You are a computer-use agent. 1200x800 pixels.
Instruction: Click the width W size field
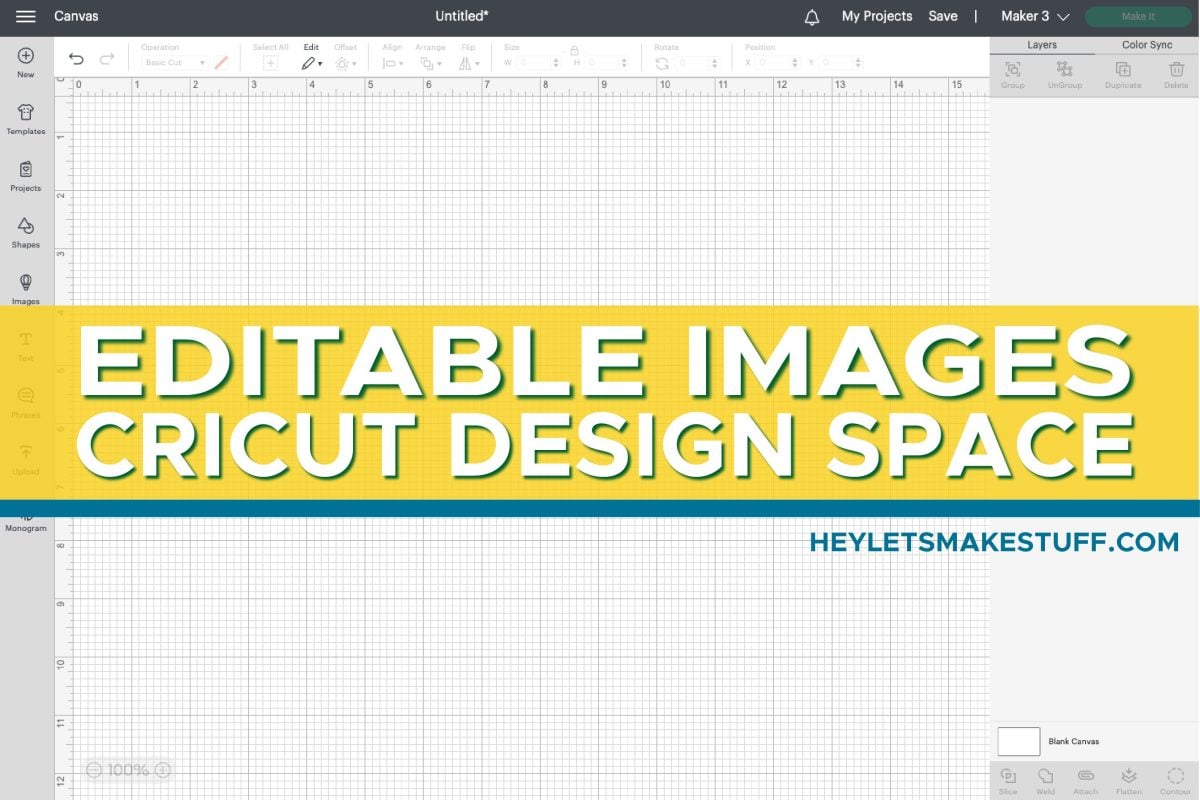[x=534, y=63]
